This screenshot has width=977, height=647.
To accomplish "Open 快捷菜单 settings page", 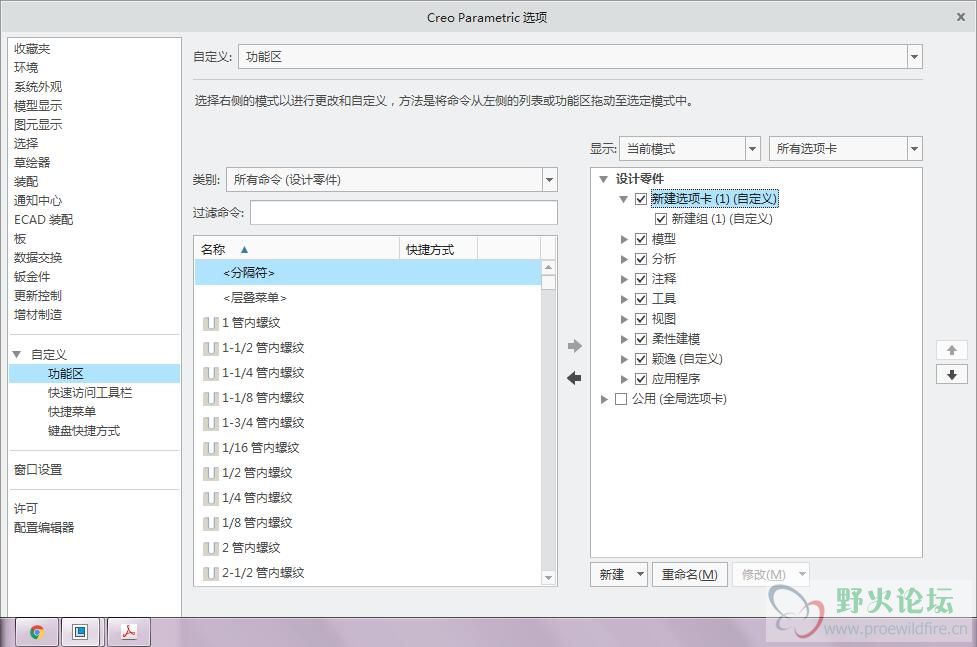I will point(72,411).
